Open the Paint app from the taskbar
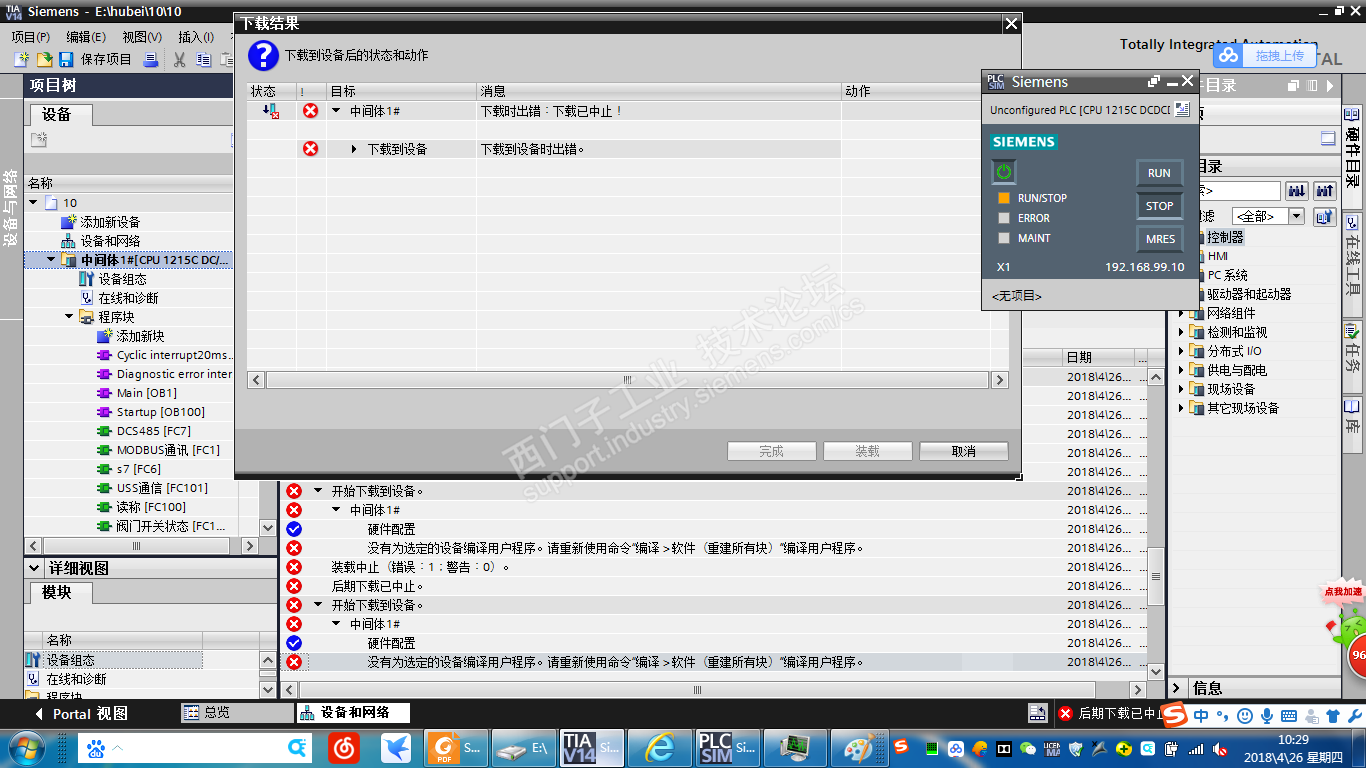This screenshot has height=768, width=1366. pyautogui.click(x=859, y=747)
